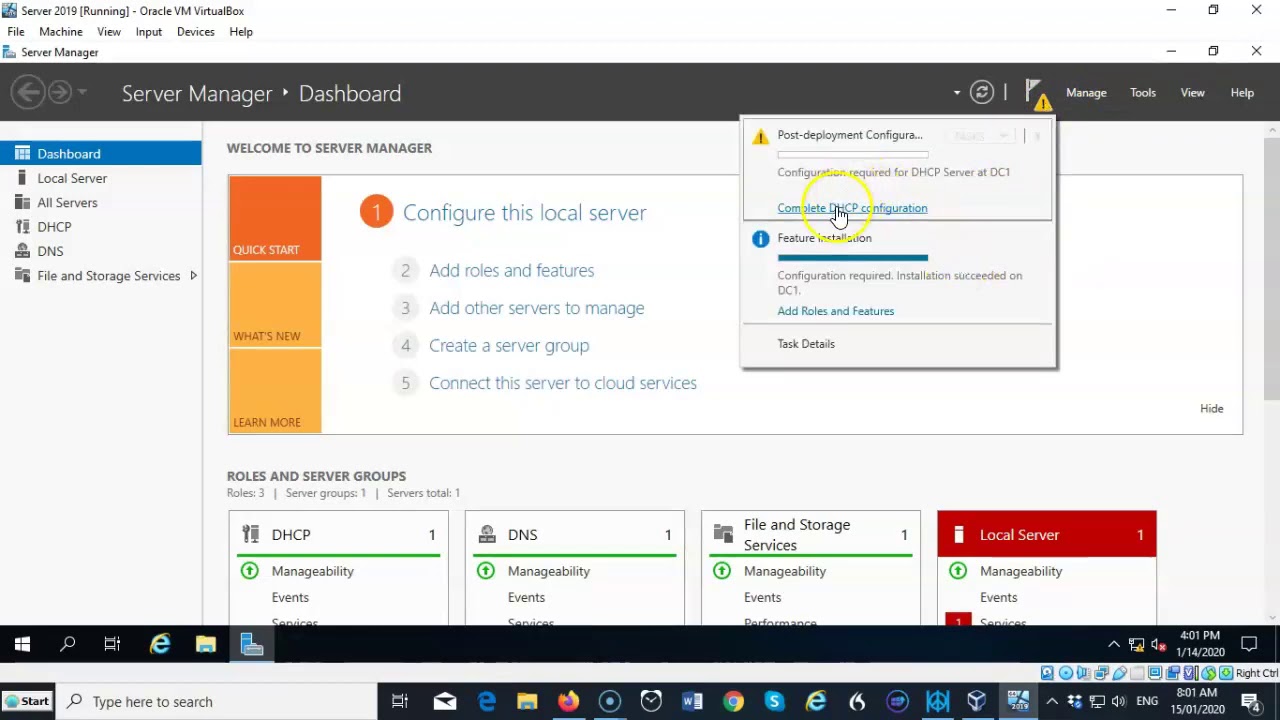
Task: Click the Feature installation progress bar
Action: click(x=852, y=257)
